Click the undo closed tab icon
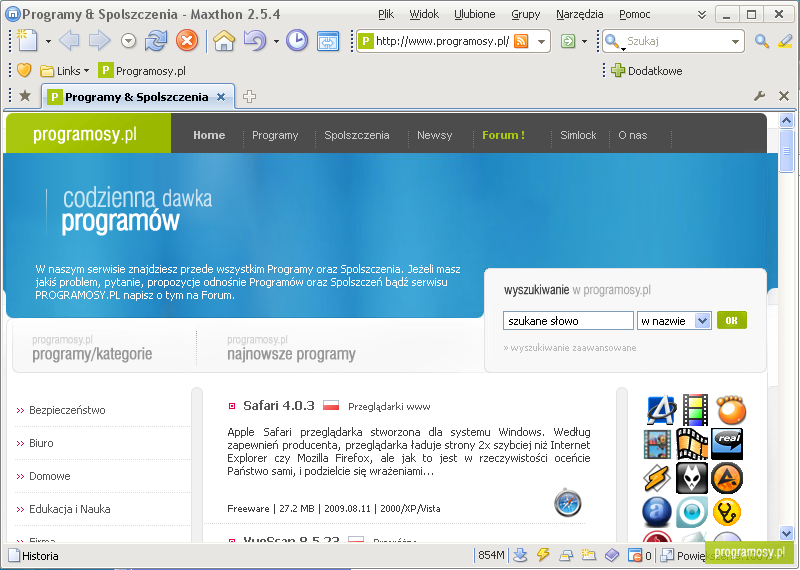This screenshot has height=570, width=800. tap(255, 41)
